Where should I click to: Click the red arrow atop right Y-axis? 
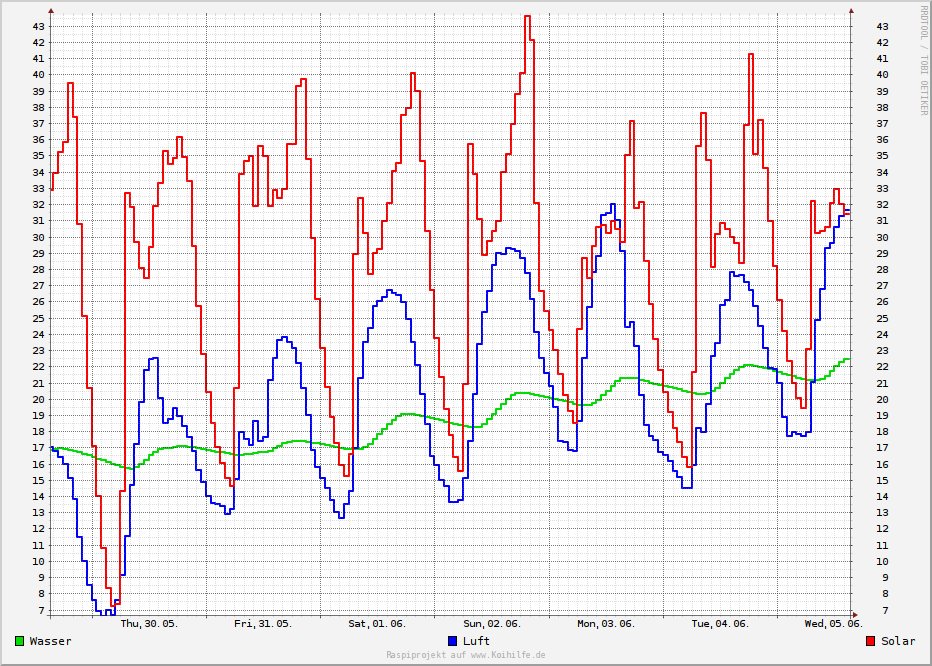tap(852, 11)
